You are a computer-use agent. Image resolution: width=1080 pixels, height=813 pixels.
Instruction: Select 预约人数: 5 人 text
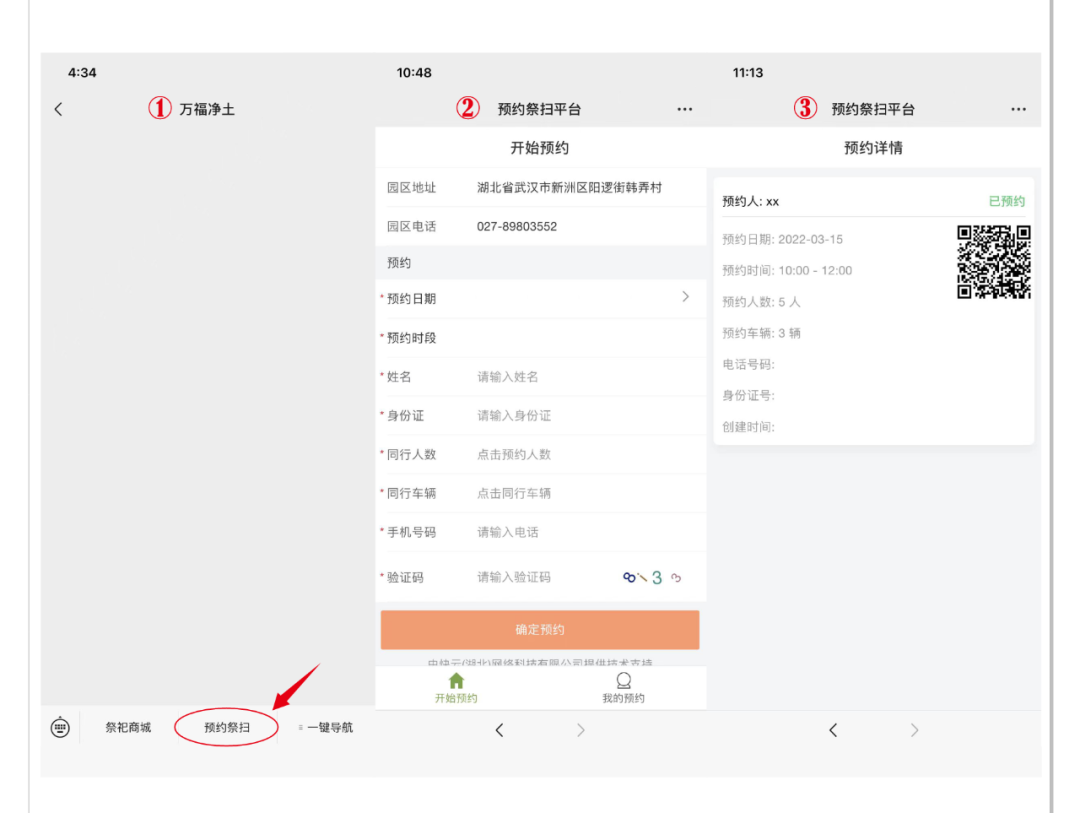pyautogui.click(x=761, y=302)
